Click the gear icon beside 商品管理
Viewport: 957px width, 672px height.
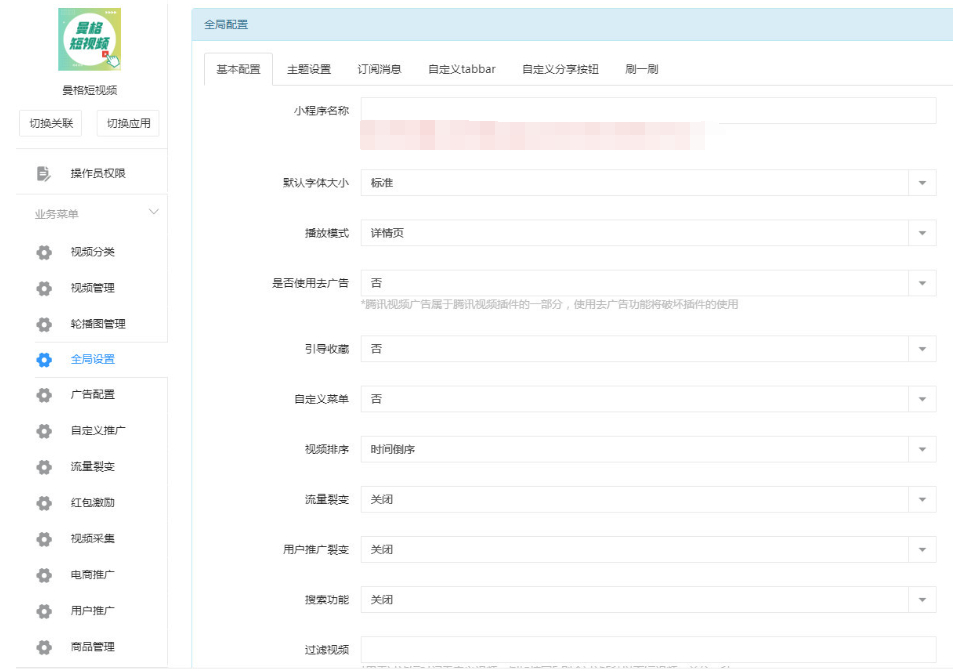pos(44,647)
